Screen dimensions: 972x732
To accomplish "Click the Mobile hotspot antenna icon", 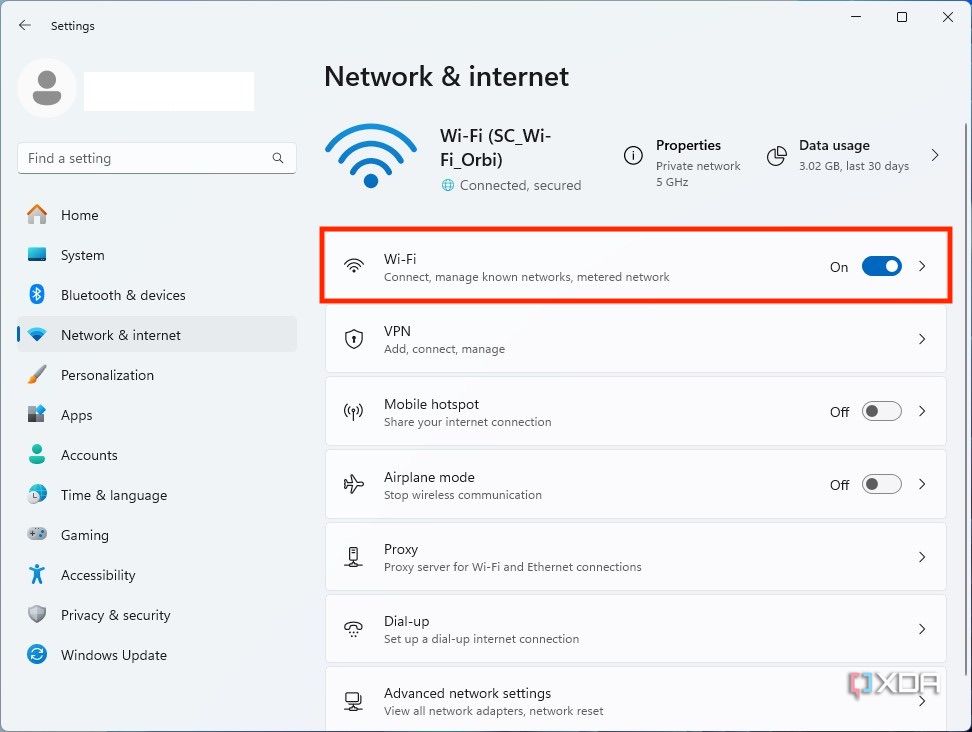I will [x=354, y=412].
